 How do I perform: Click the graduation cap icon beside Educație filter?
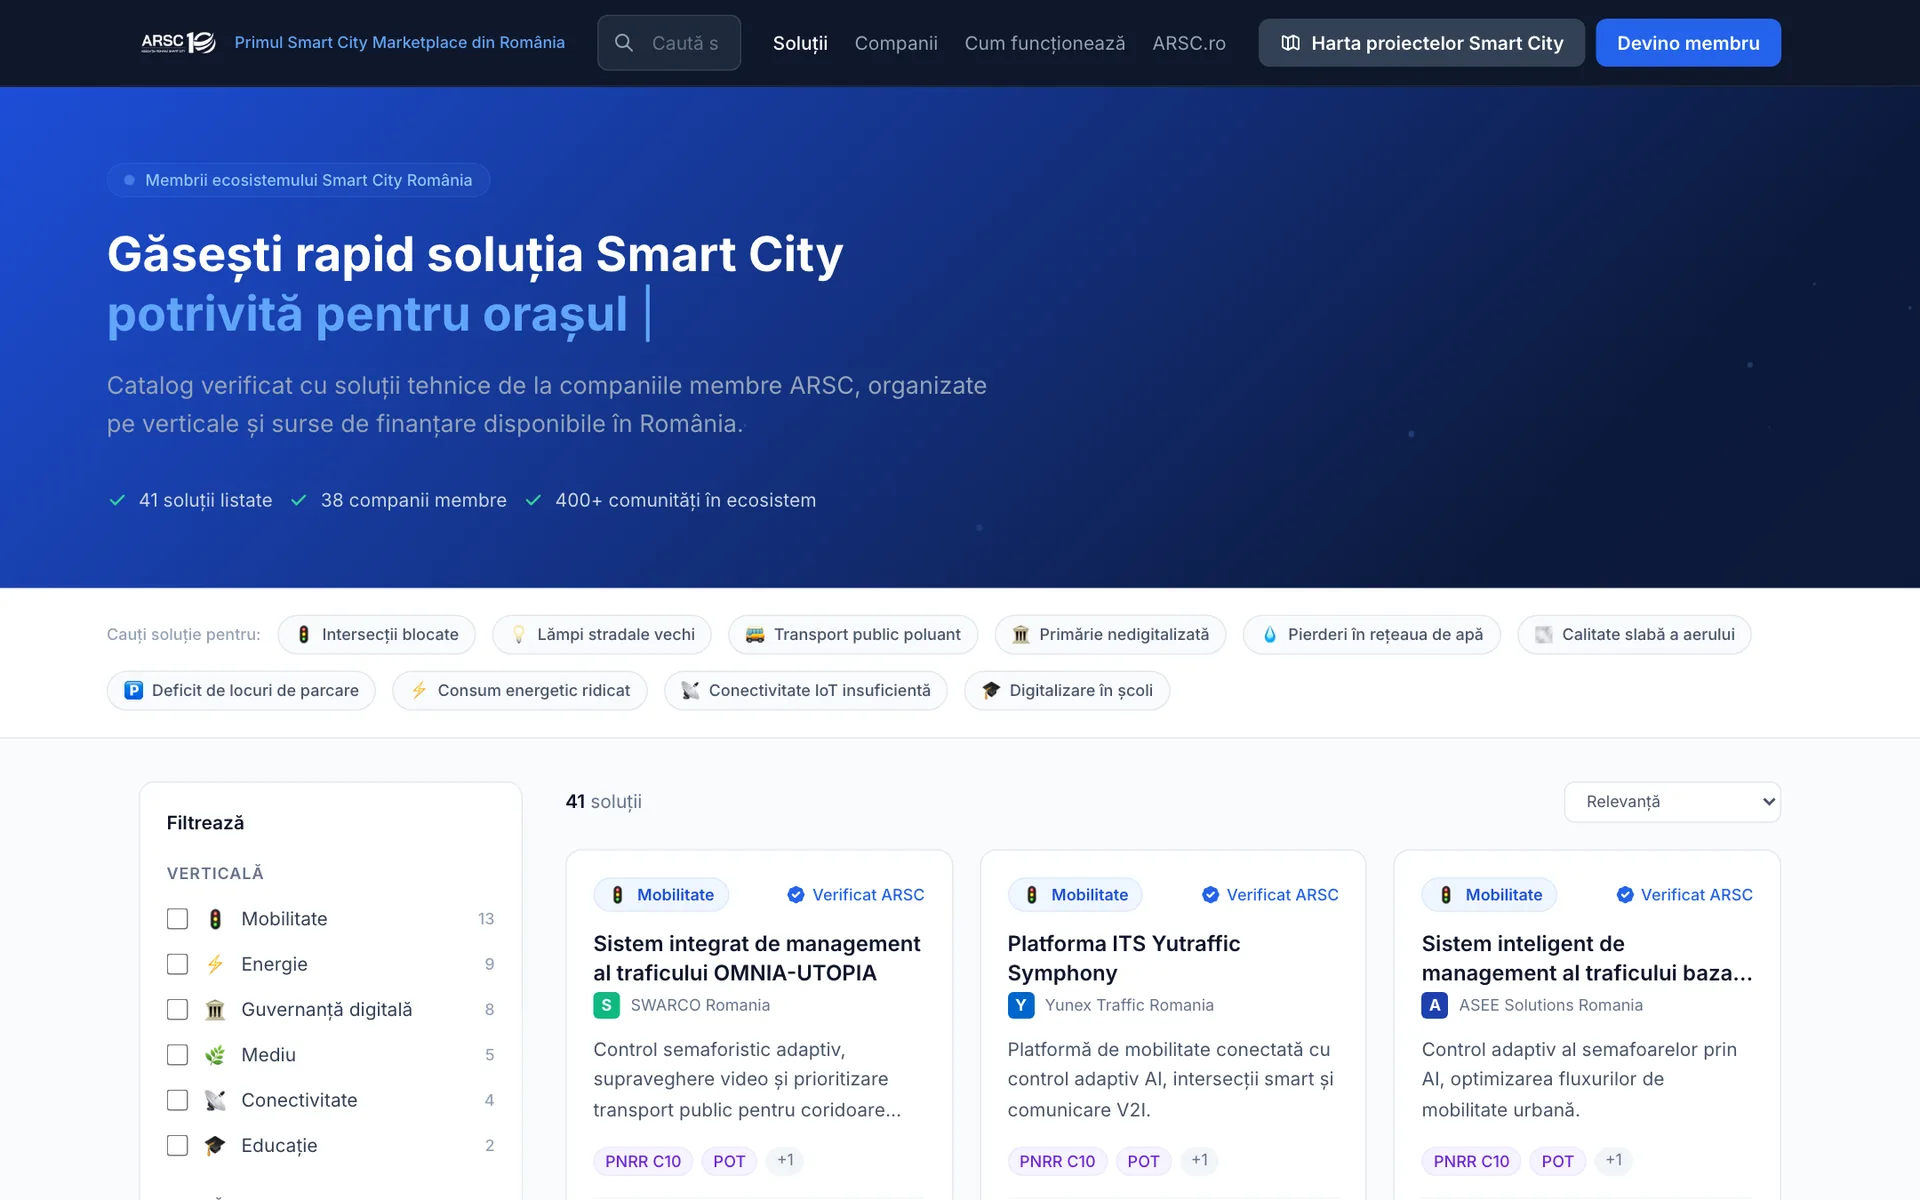point(215,1145)
